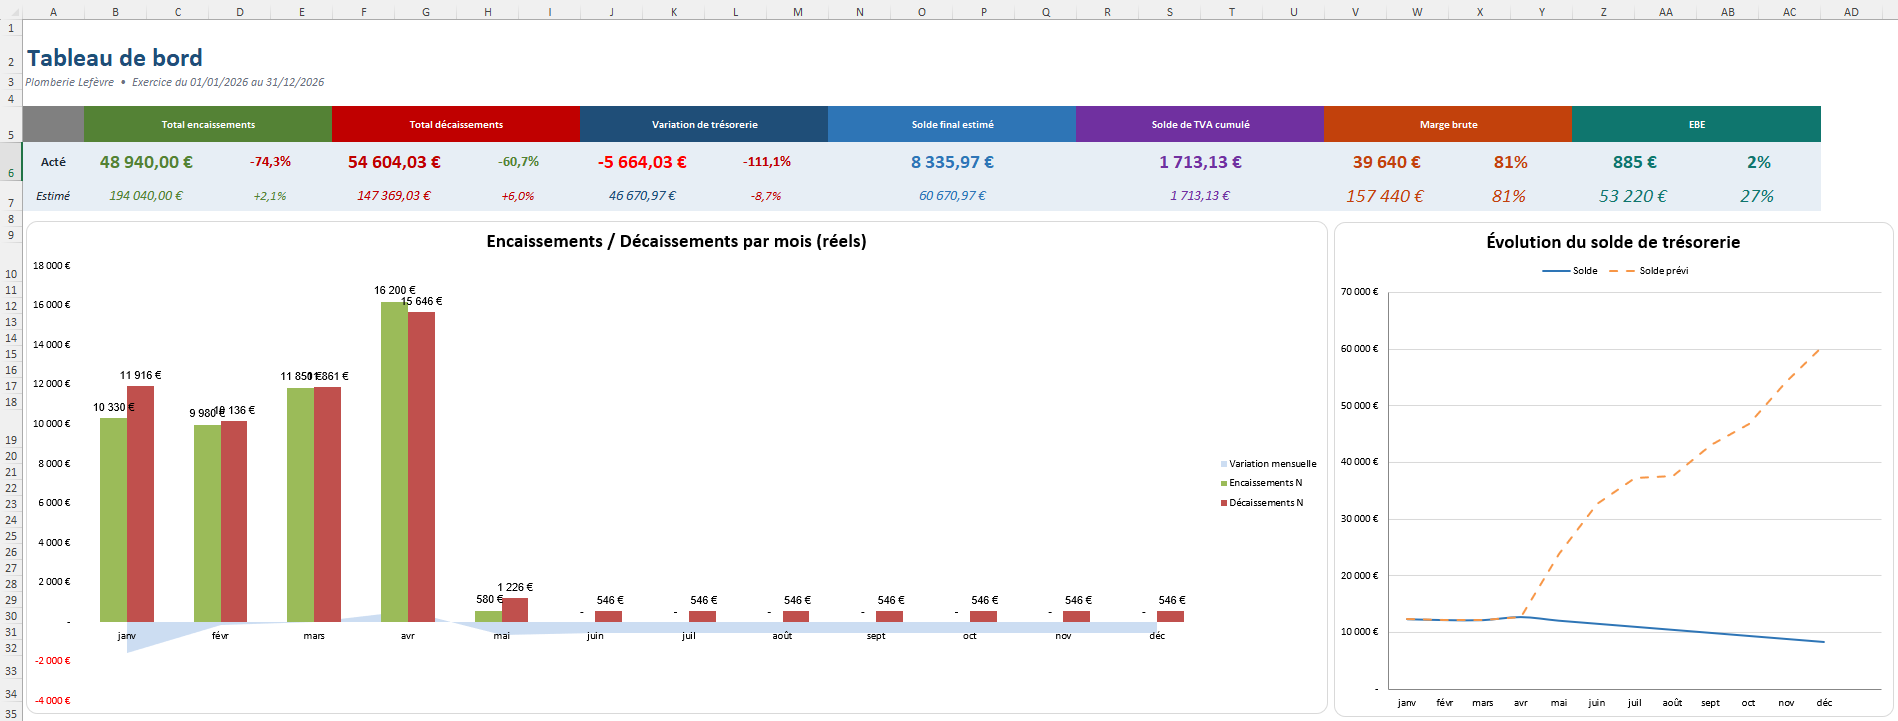Select the "Solde de TVA cumulé" header
Viewport: 1898px width, 721px height.
1200,124
